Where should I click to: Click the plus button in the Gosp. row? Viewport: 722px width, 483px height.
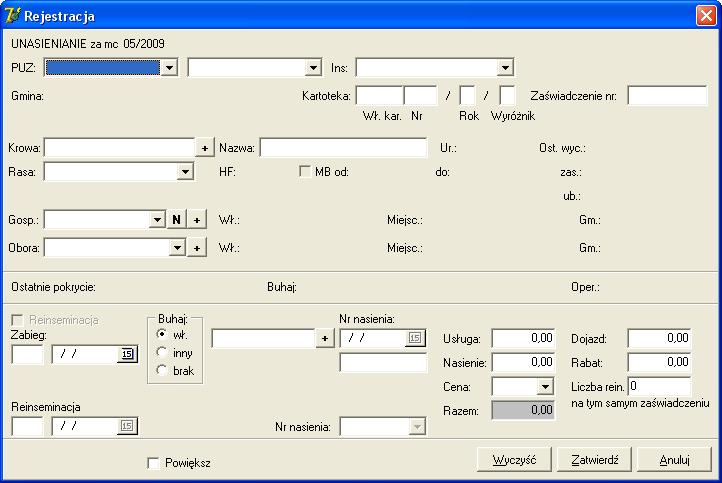(197, 220)
